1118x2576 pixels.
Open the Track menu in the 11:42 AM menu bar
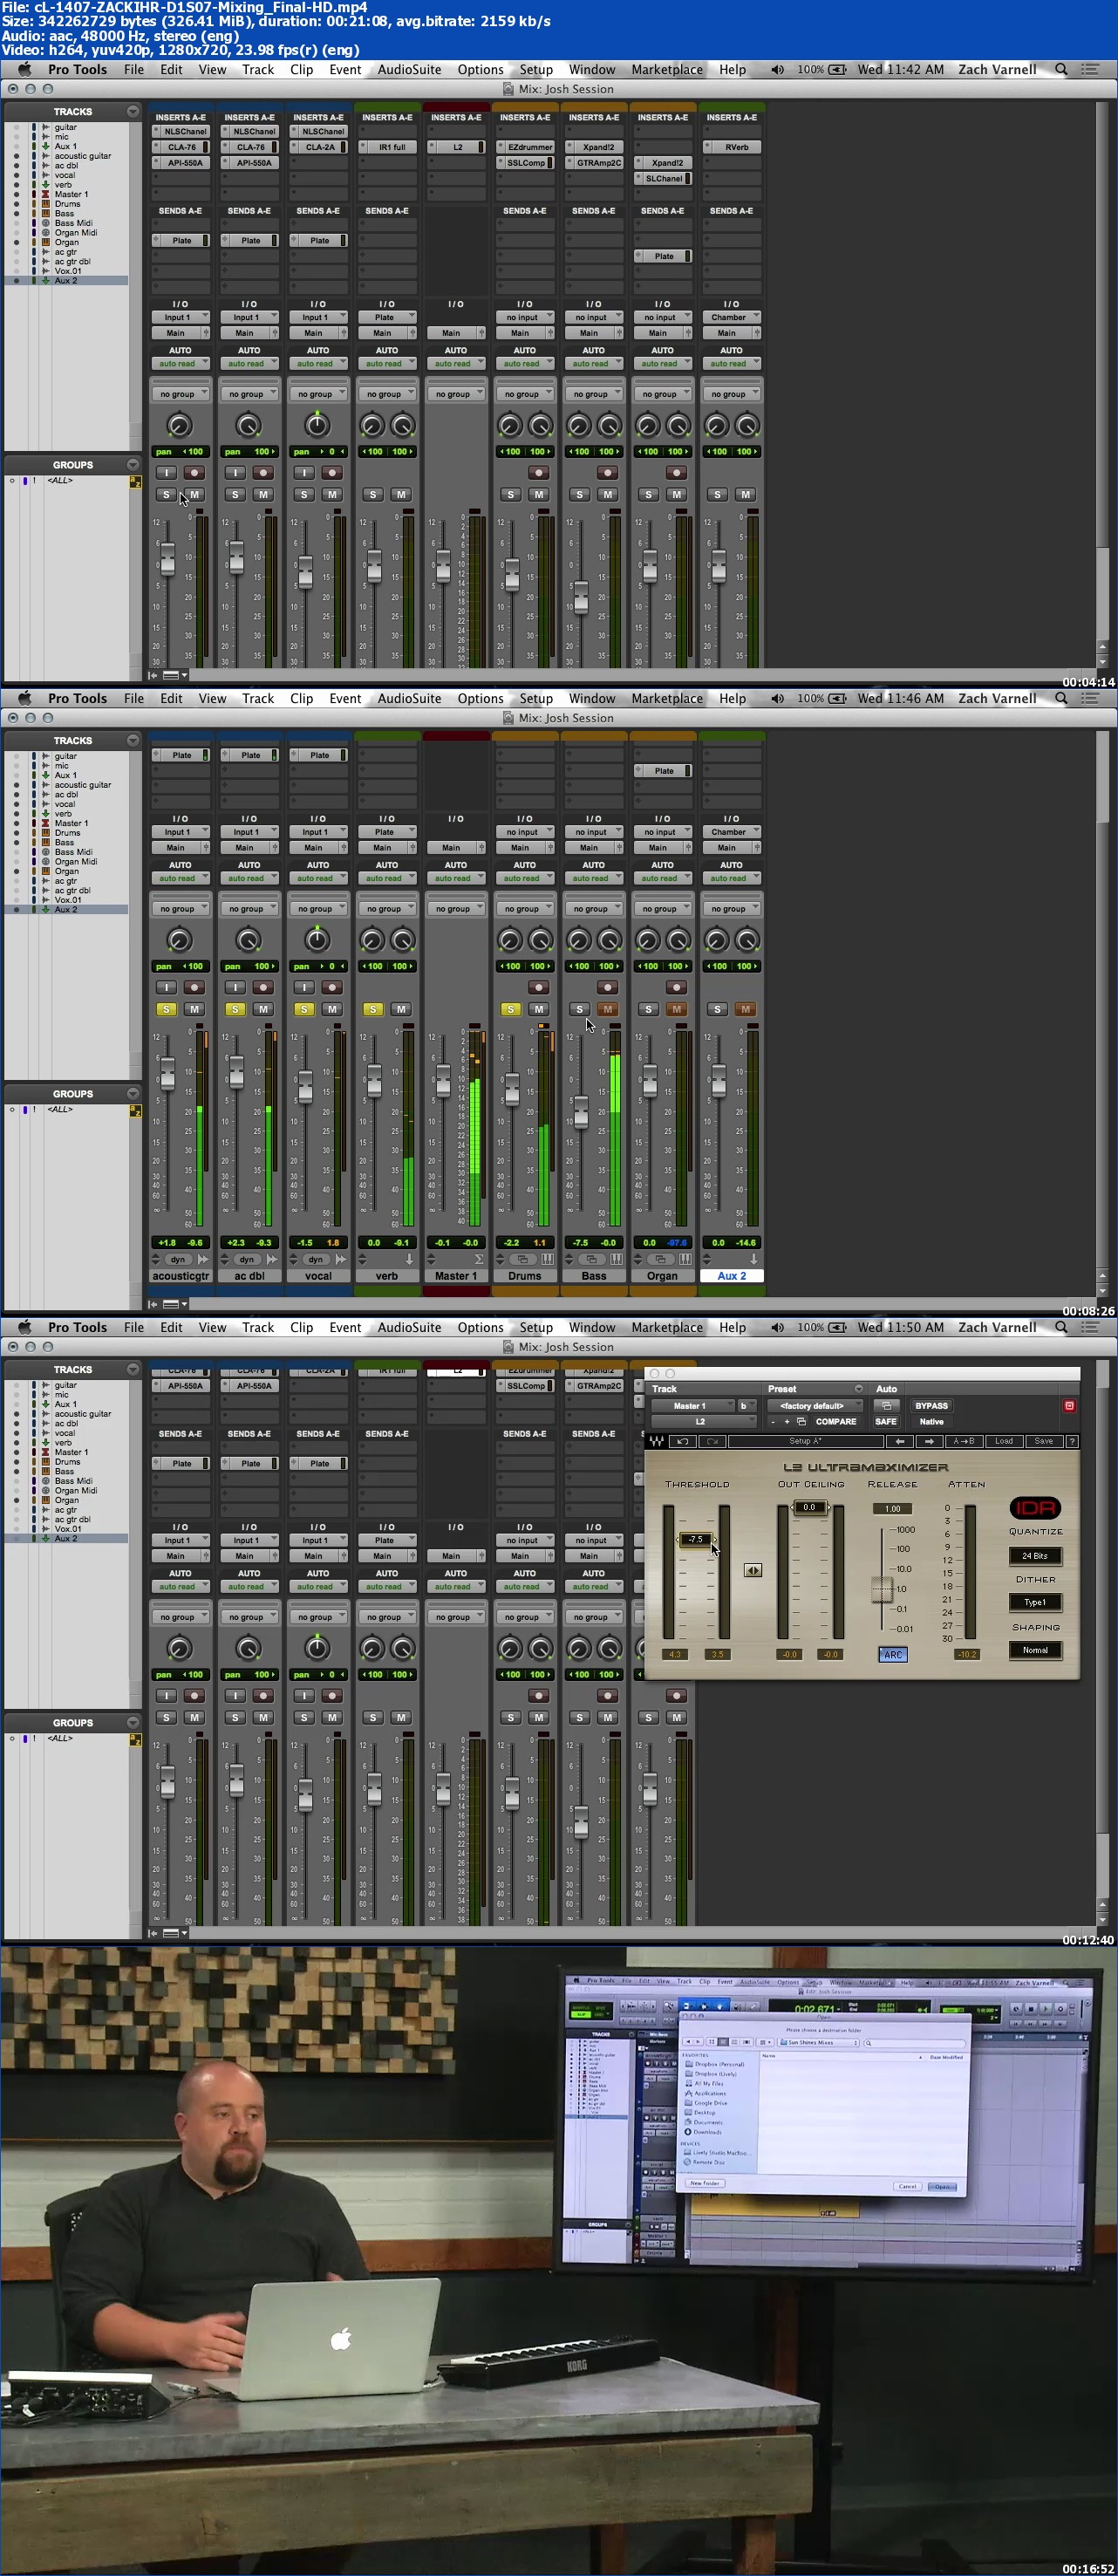click(x=257, y=69)
